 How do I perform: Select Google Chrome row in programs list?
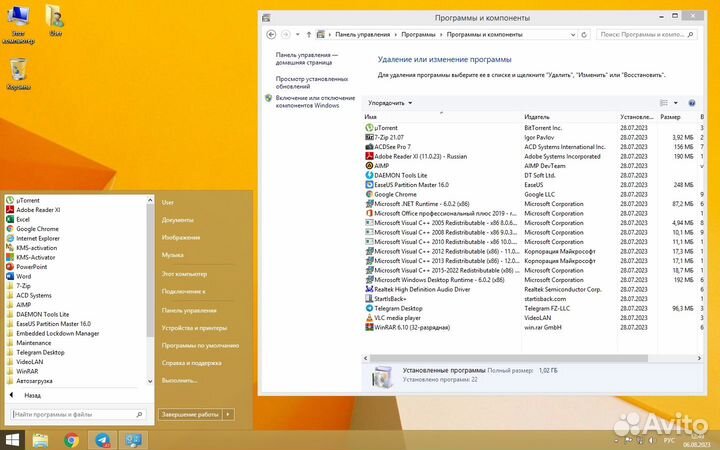tap(533, 194)
